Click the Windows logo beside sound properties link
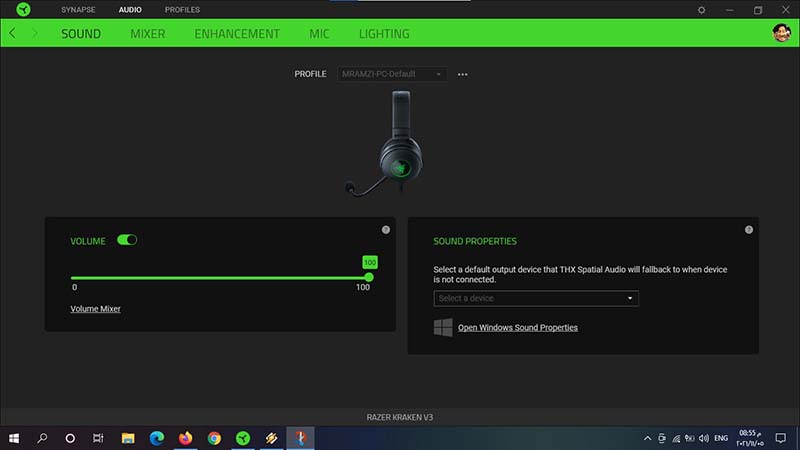800x450 pixels. [443, 327]
